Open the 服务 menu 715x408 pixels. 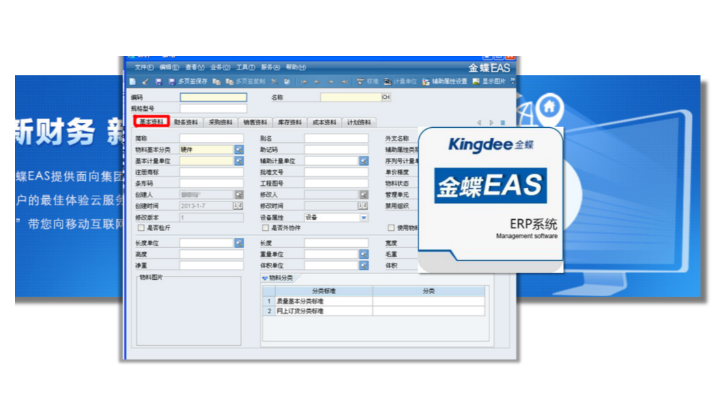[270, 67]
